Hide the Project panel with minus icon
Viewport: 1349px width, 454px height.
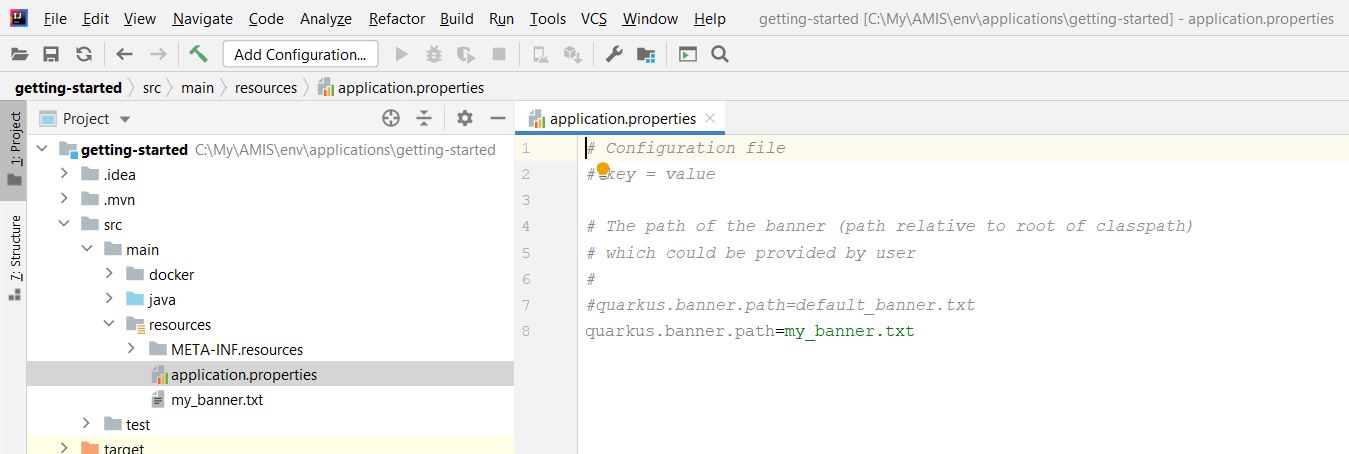click(x=497, y=118)
